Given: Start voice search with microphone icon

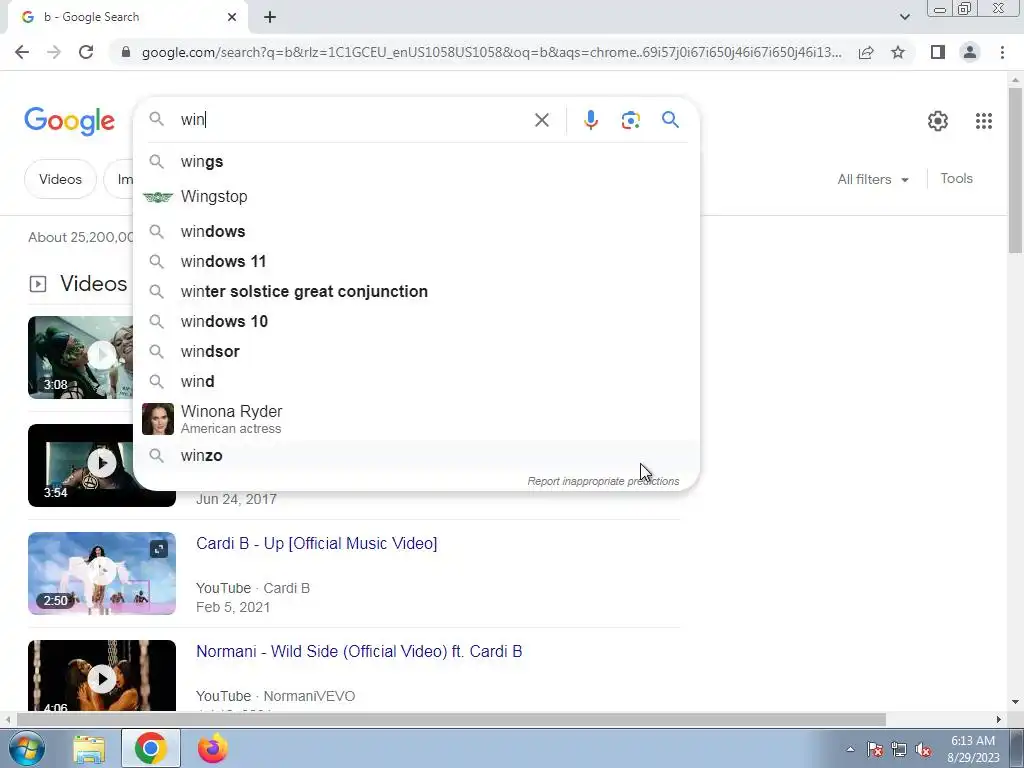Looking at the screenshot, I should click(x=590, y=120).
